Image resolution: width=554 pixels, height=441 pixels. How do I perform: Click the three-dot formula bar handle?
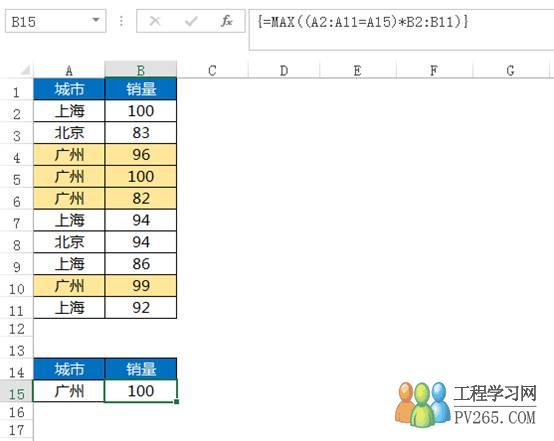pyautogui.click(x=121, y=21)
